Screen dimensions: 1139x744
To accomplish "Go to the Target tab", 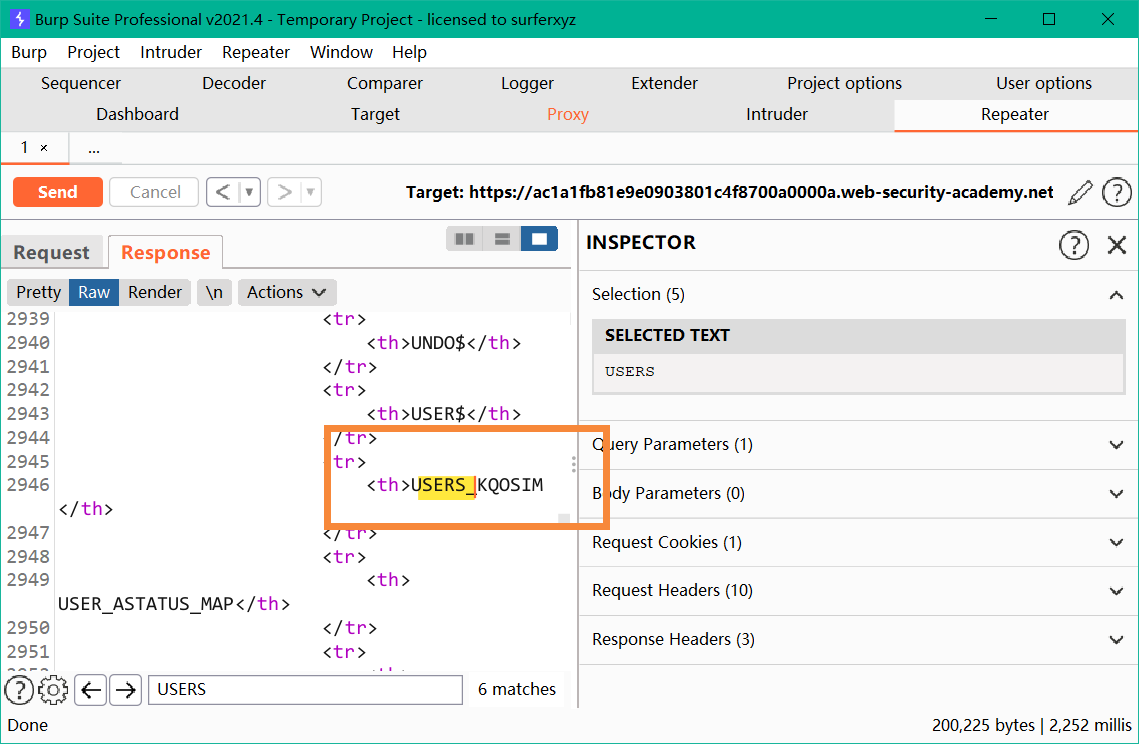I will [375, 115].
